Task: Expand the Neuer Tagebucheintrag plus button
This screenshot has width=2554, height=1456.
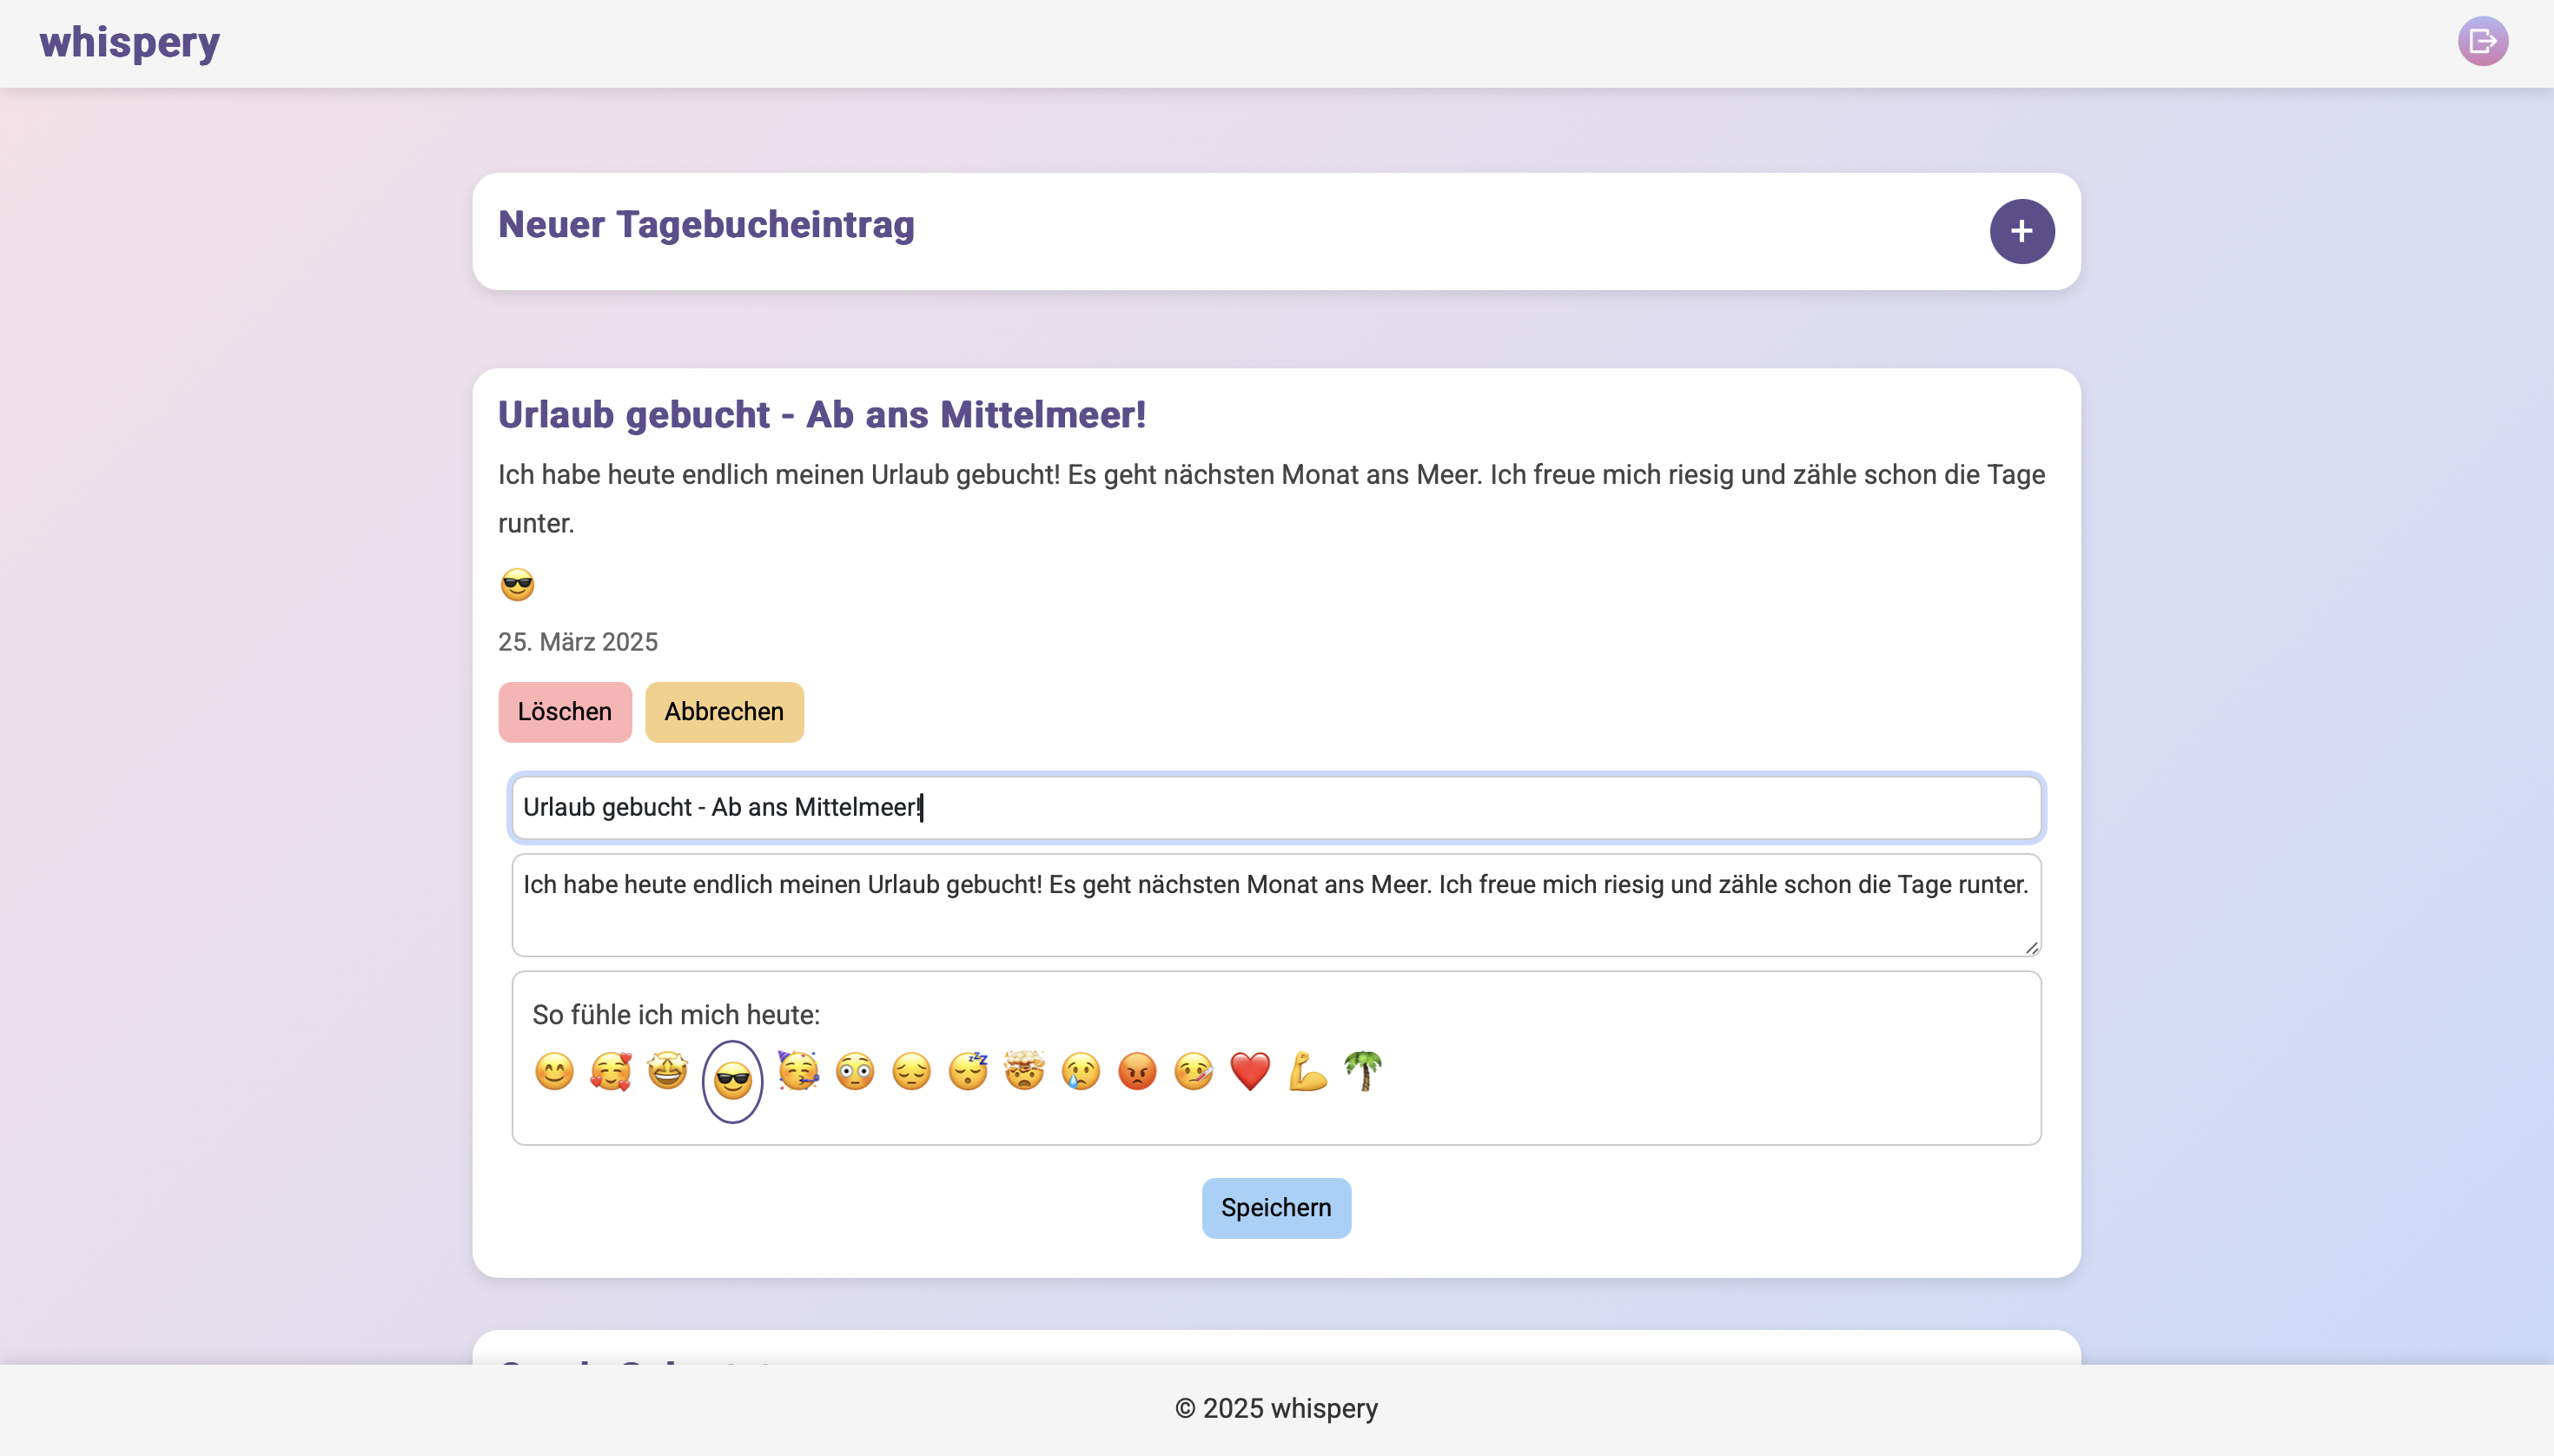Action: click(x=2021, y=231)
